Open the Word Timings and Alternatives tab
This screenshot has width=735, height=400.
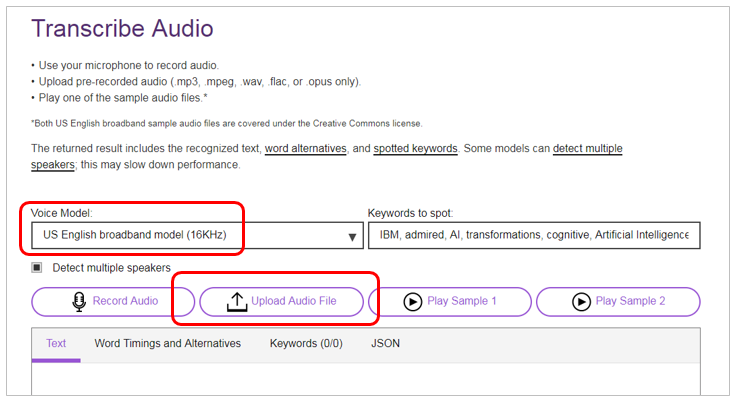pyautogui.click(x=167, y=343)
